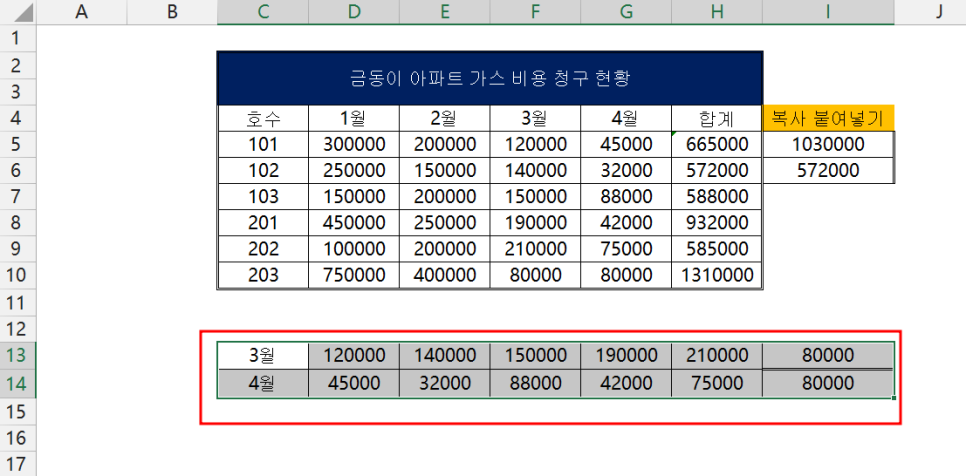Click 210000 in row 13
This screenshot has height=476, width=966.
(x=717, y=355)
